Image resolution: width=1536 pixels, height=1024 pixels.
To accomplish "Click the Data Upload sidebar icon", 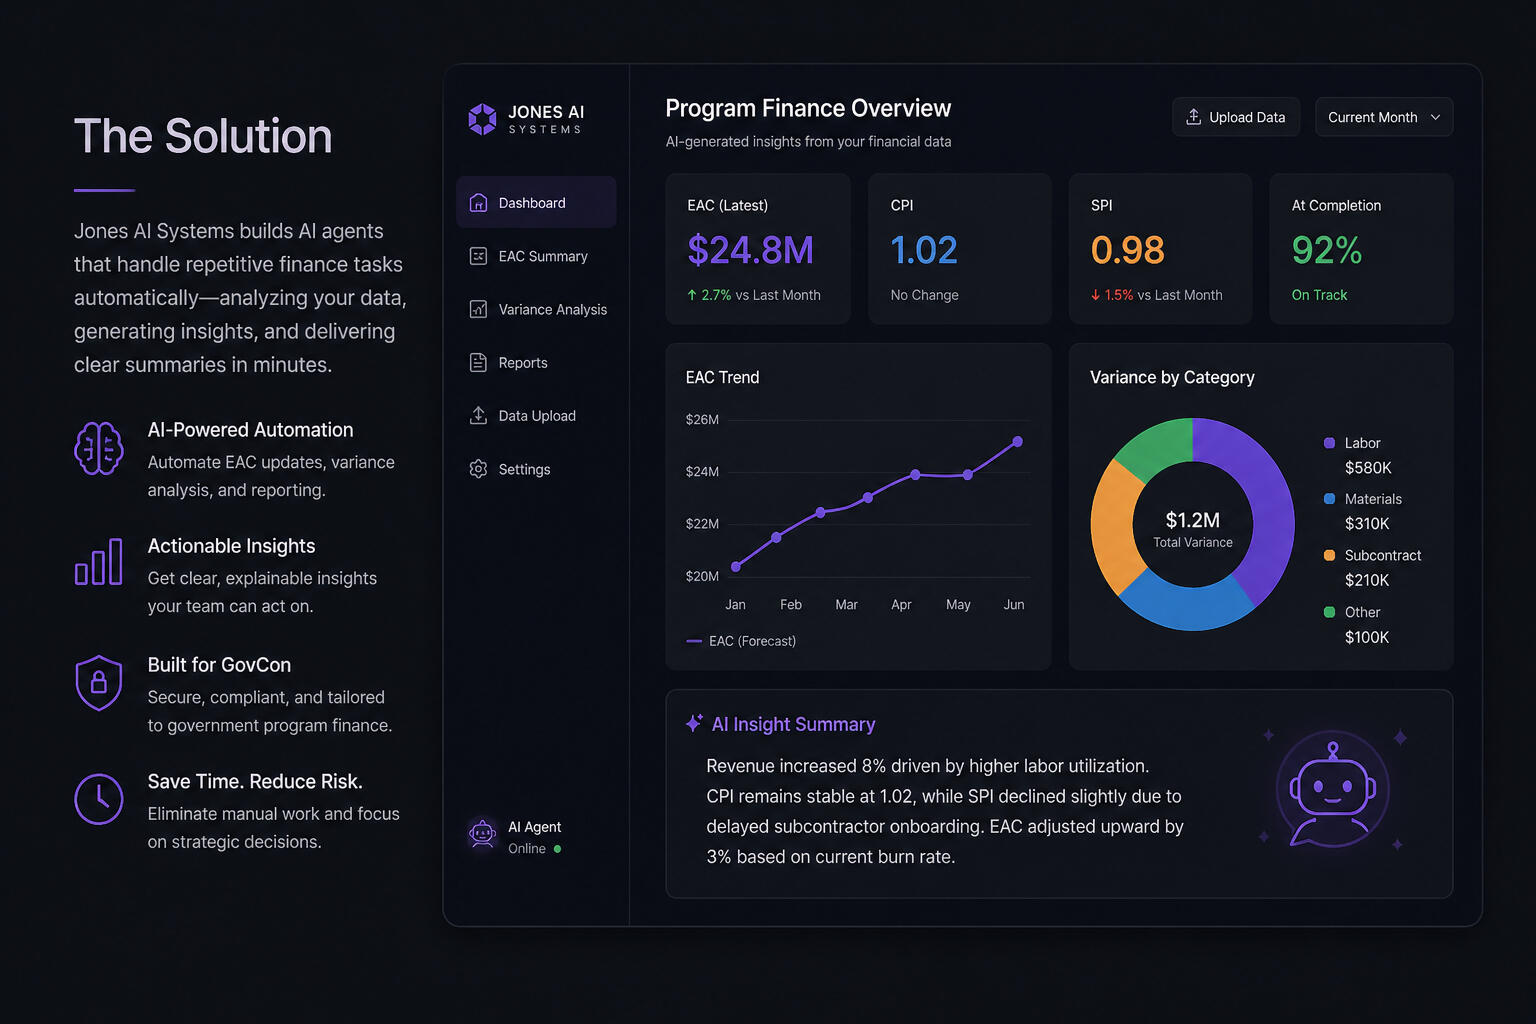I will tap(478, 416).
